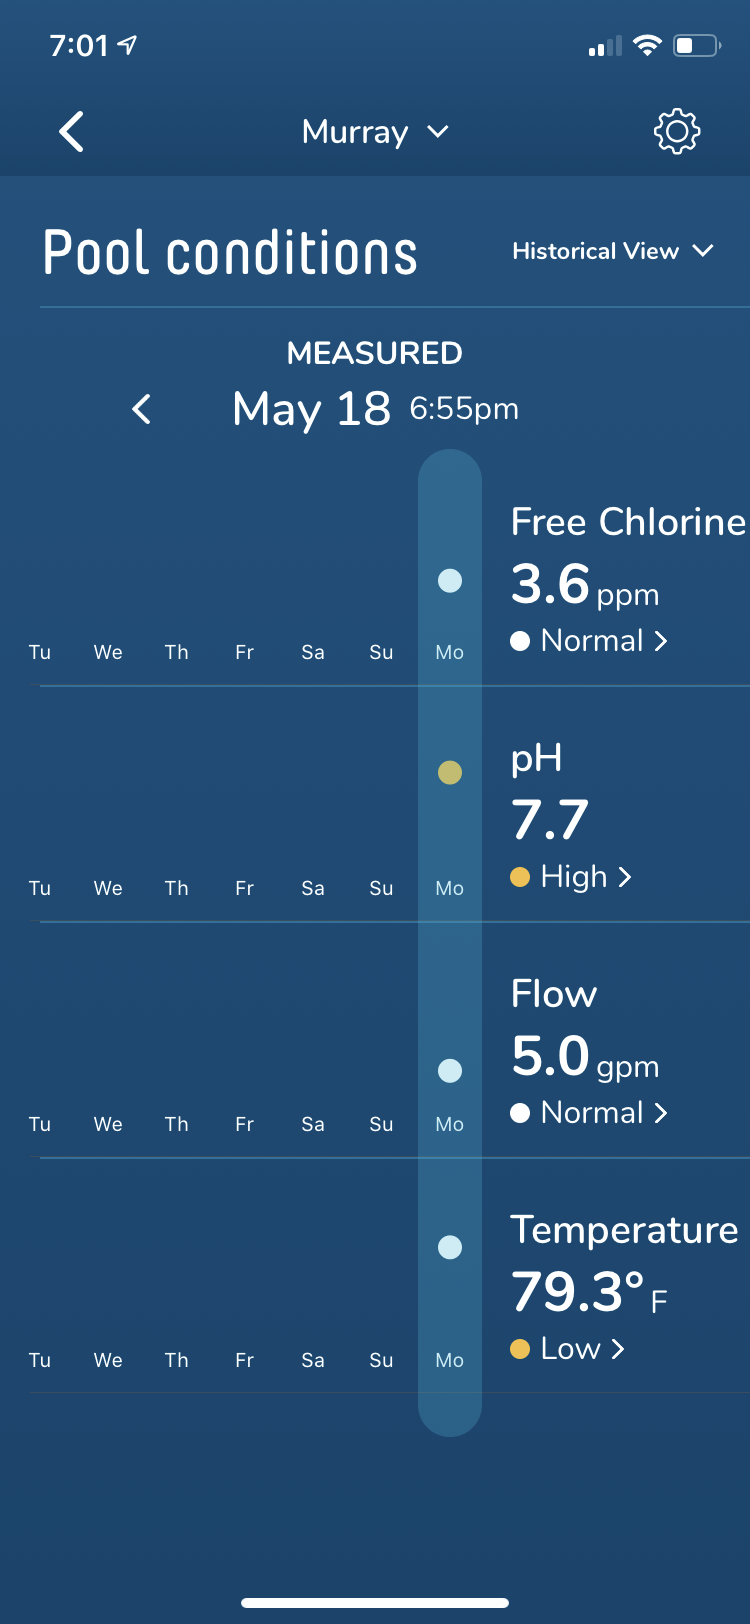Expand the Historical View dropdown
750x1624 pixels.
[x=613, y=251]
